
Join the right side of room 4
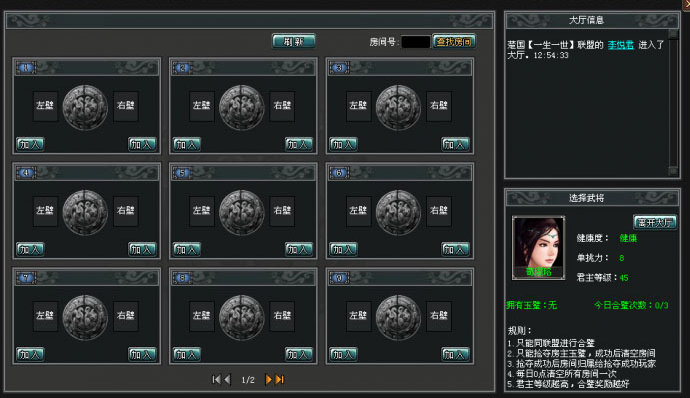coord(142,249)
